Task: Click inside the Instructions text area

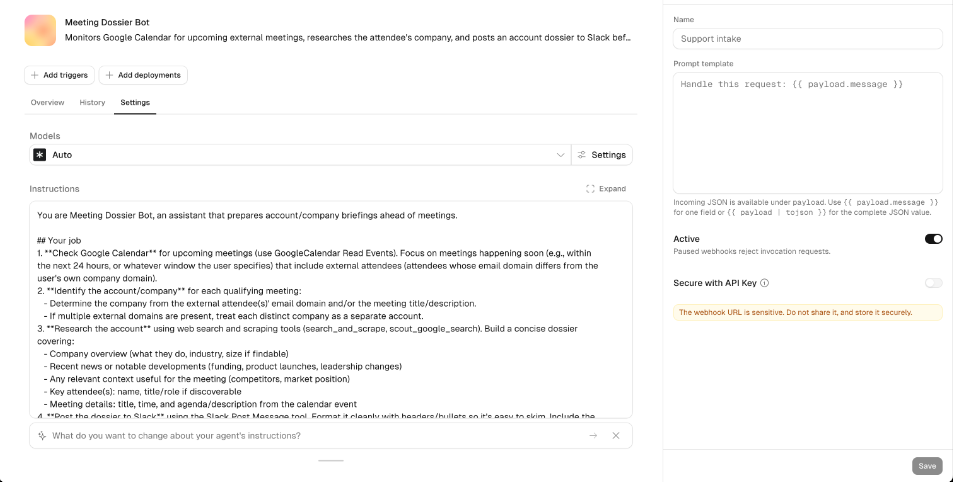Action: point(331,309)
